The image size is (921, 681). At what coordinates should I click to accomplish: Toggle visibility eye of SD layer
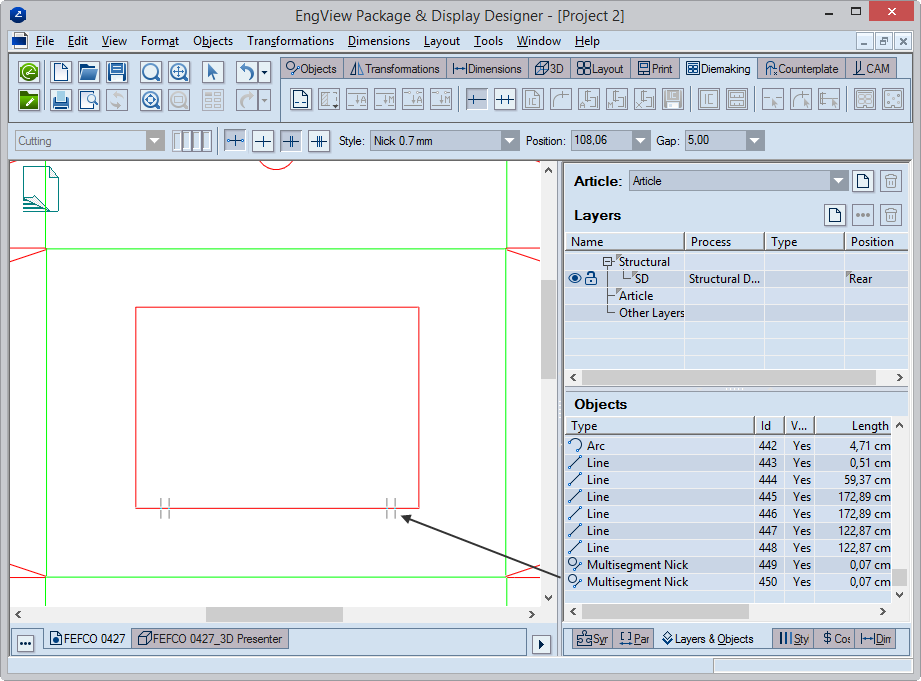click(575, 279)
